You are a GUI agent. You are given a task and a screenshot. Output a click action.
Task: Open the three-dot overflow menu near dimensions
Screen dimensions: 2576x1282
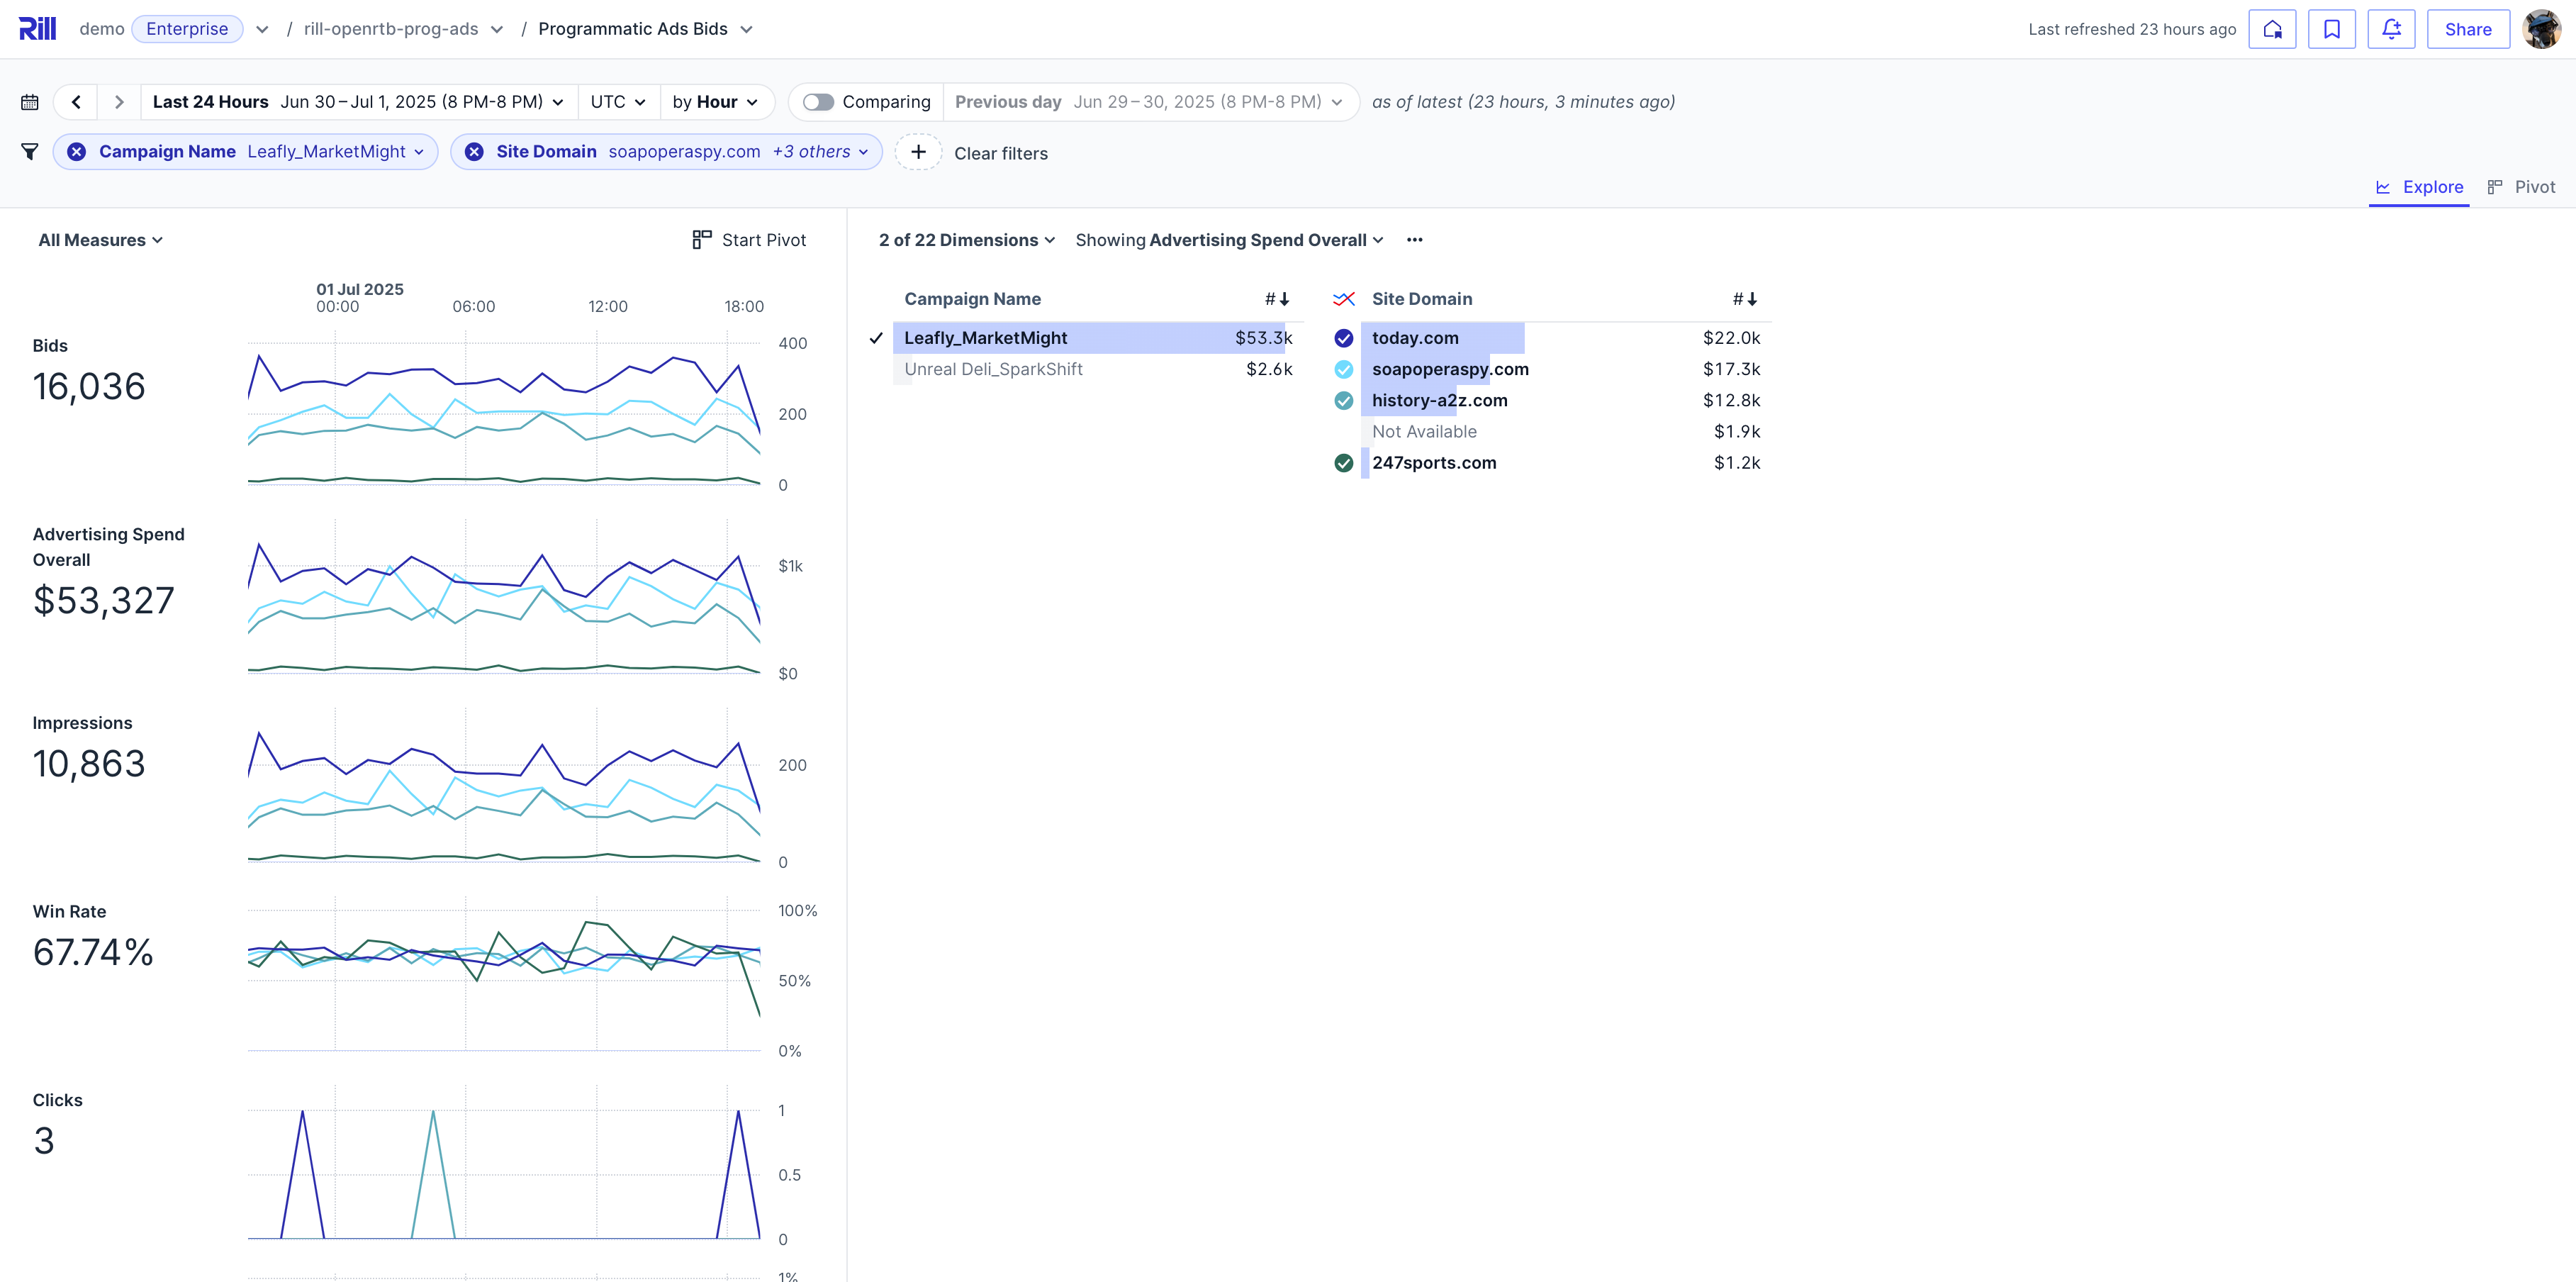tap(1414, 240)
